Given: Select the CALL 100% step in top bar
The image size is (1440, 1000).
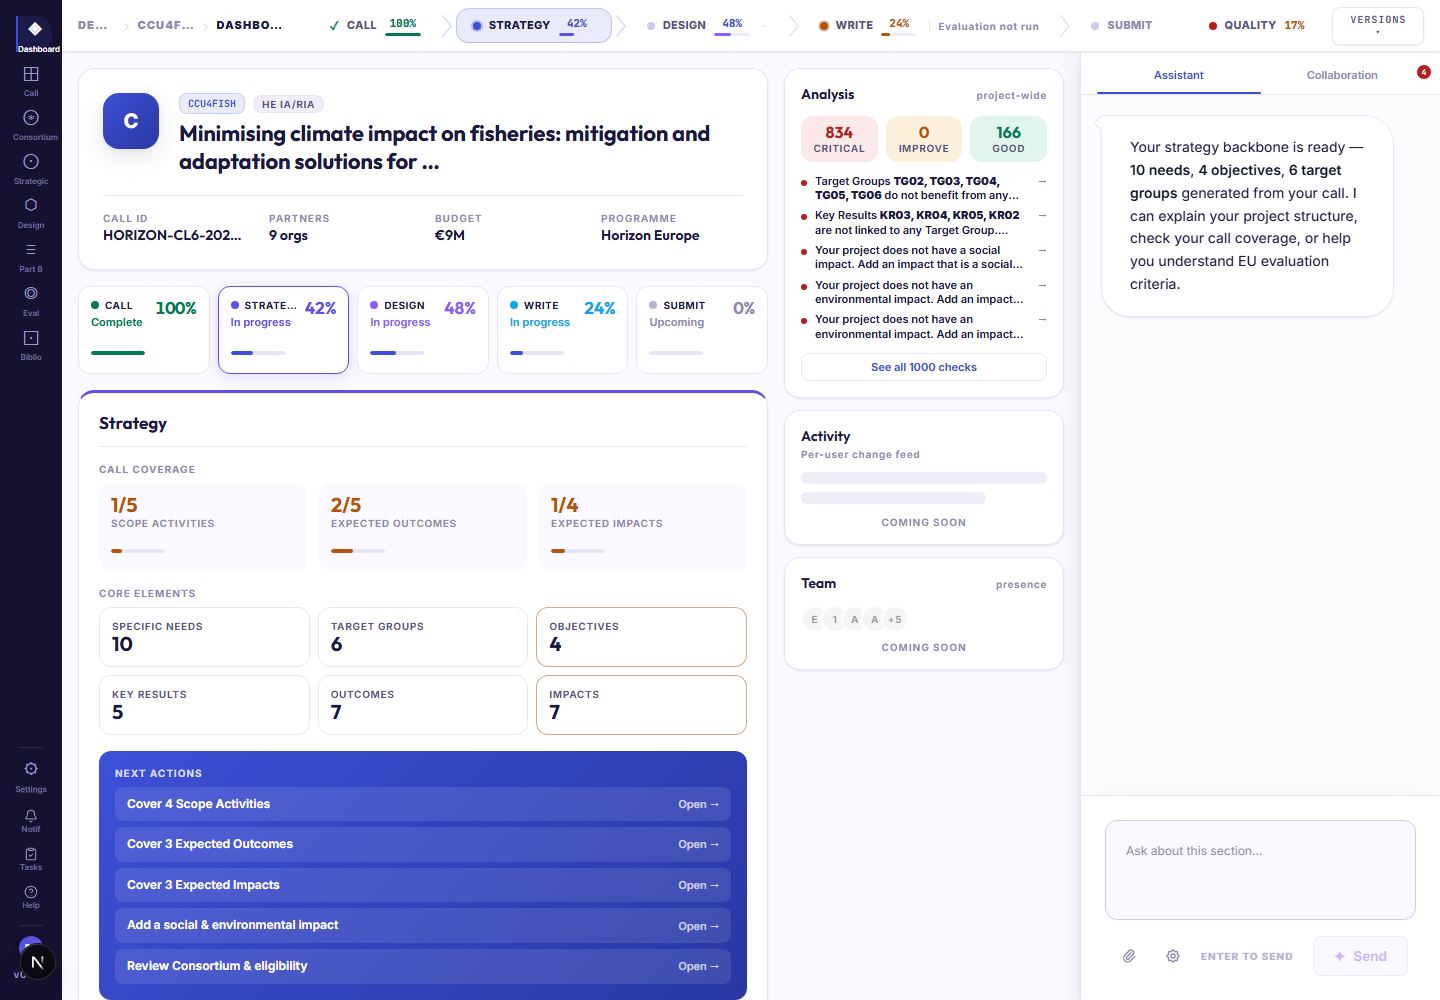Looking at the screenshot, I should click(x=374, y=25).
